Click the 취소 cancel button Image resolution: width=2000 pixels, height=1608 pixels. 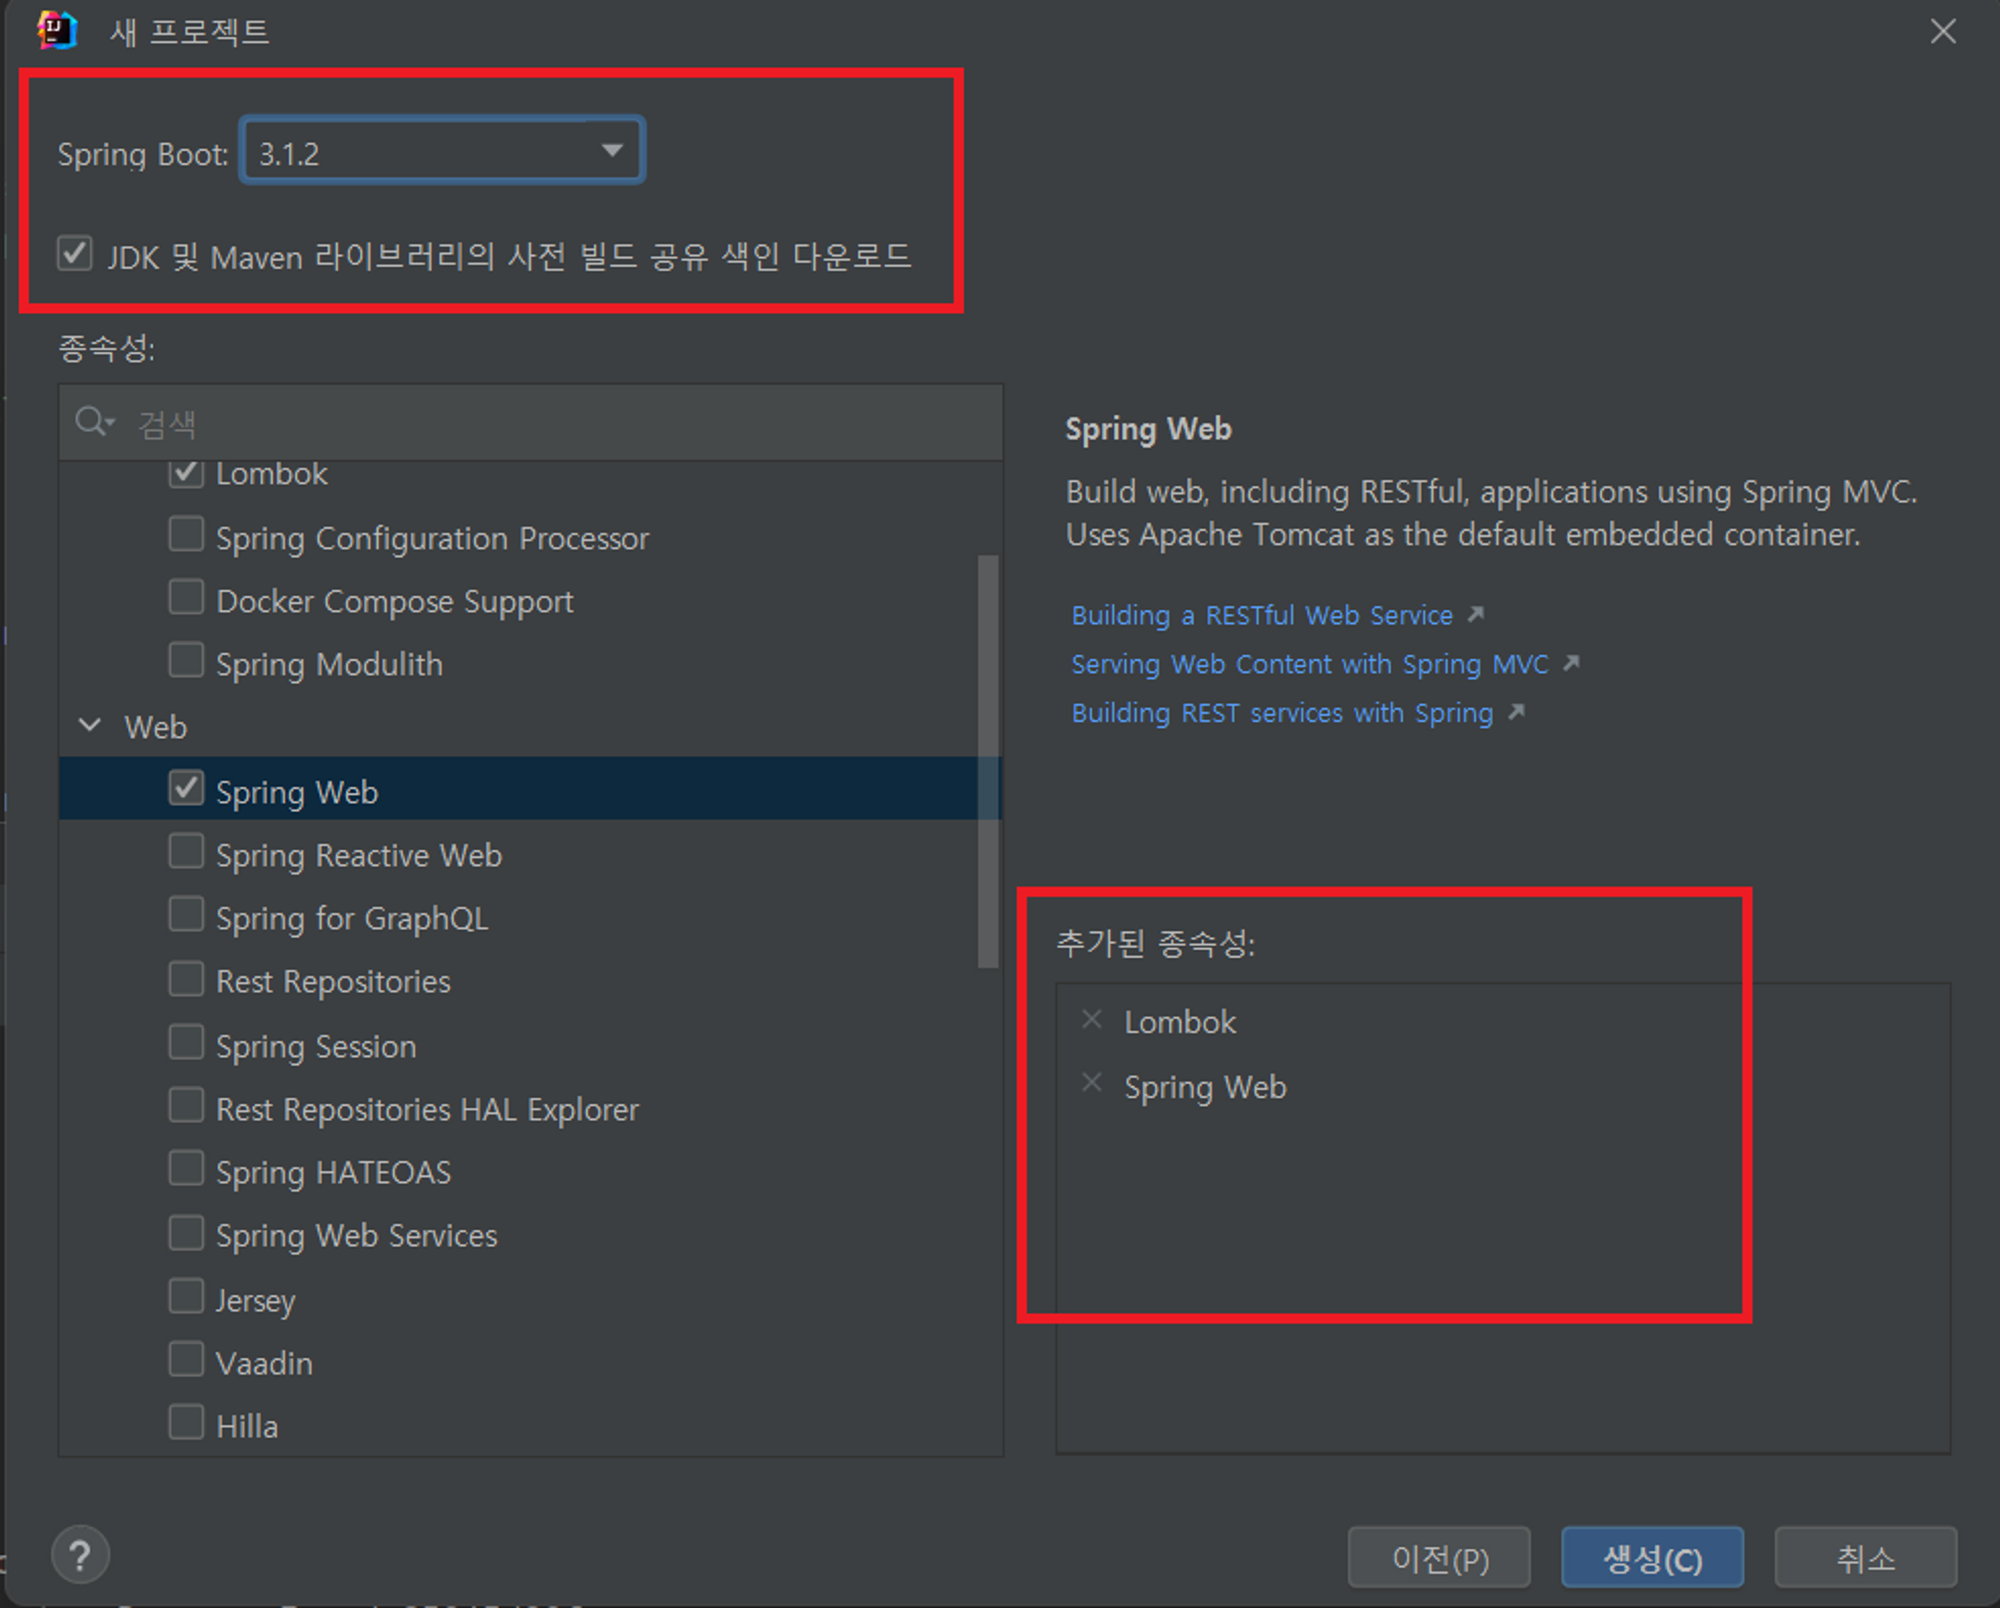[x=1864, y=1558]
